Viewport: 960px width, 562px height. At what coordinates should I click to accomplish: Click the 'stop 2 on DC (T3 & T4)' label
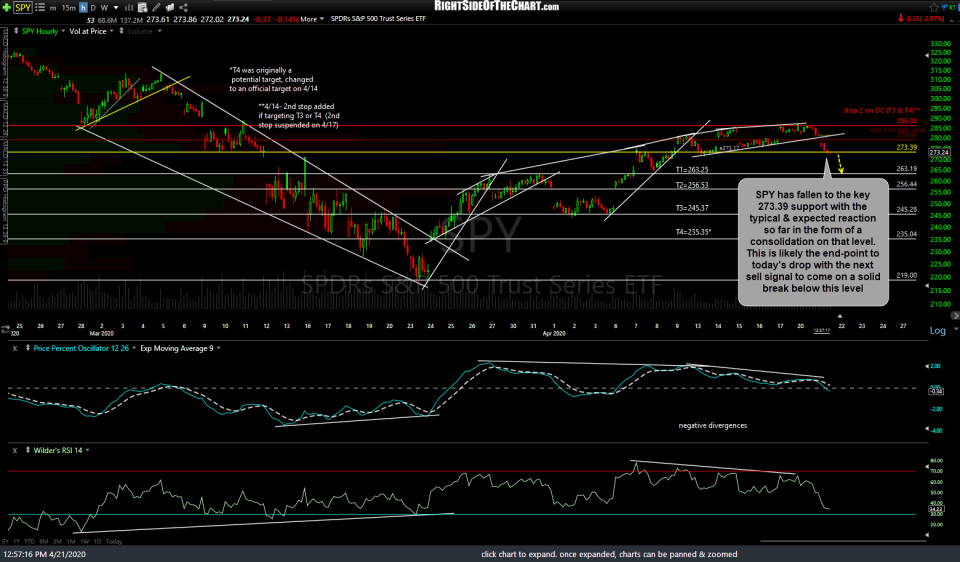(882, 111)
